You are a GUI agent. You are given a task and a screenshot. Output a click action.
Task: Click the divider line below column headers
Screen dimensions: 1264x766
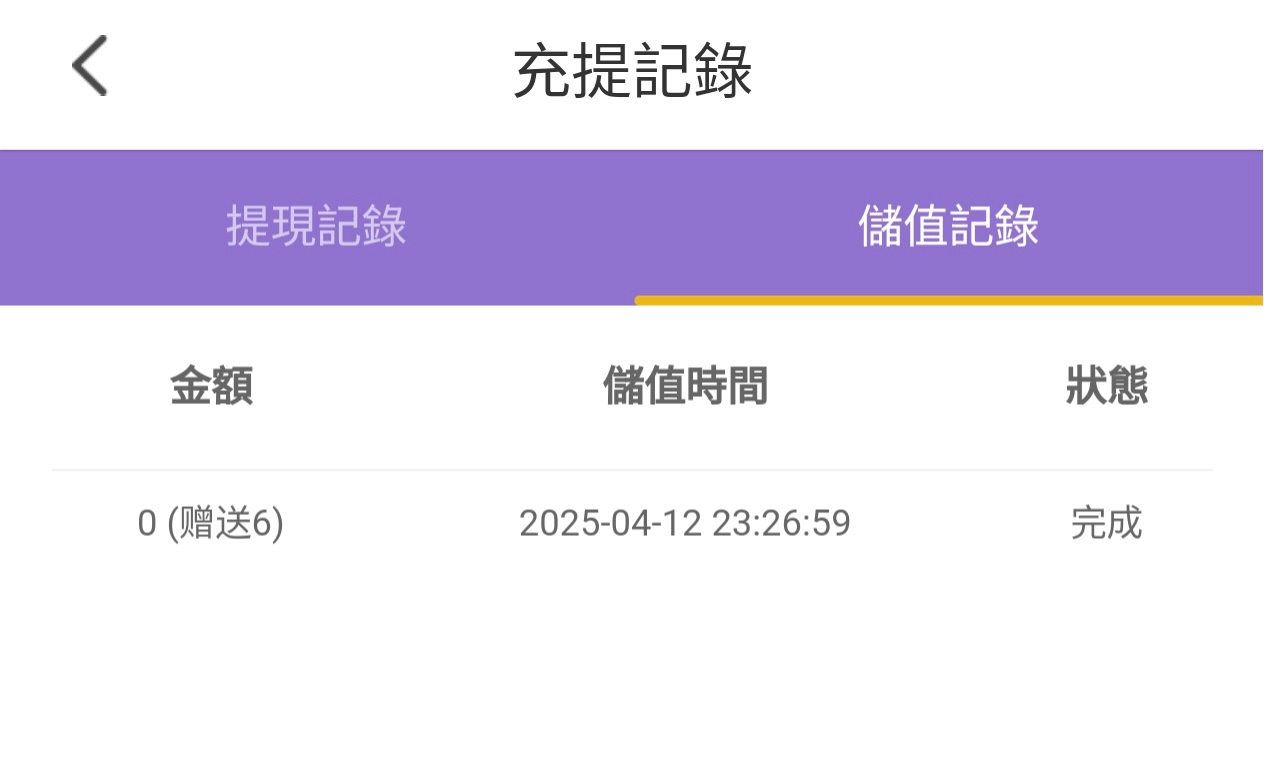(x=632, y=470)
